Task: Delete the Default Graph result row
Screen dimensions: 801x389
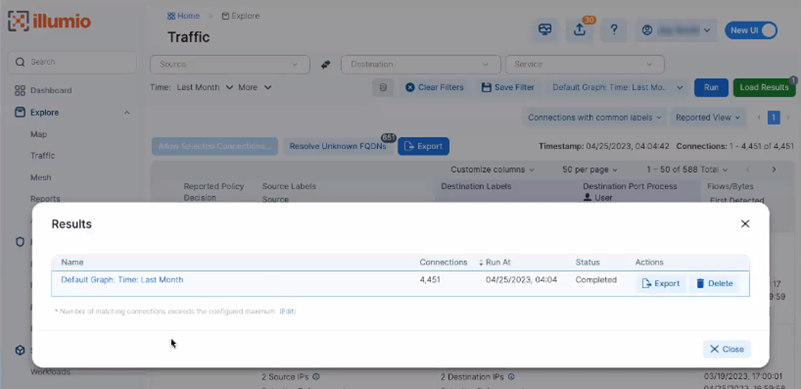Action: click(x=714, y=283)
